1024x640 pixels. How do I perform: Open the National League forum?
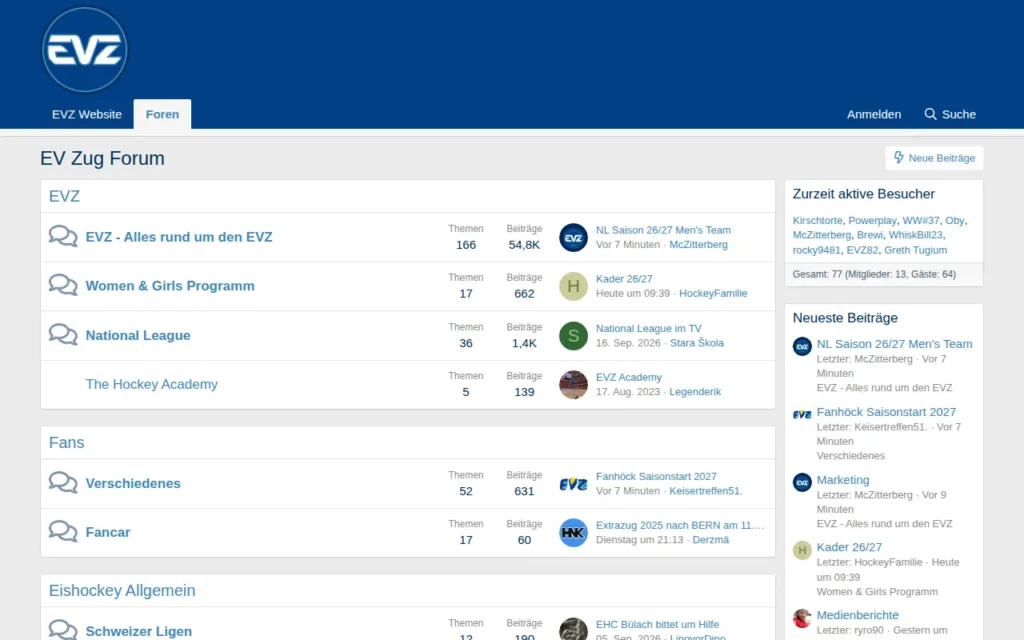pos(138,336)
